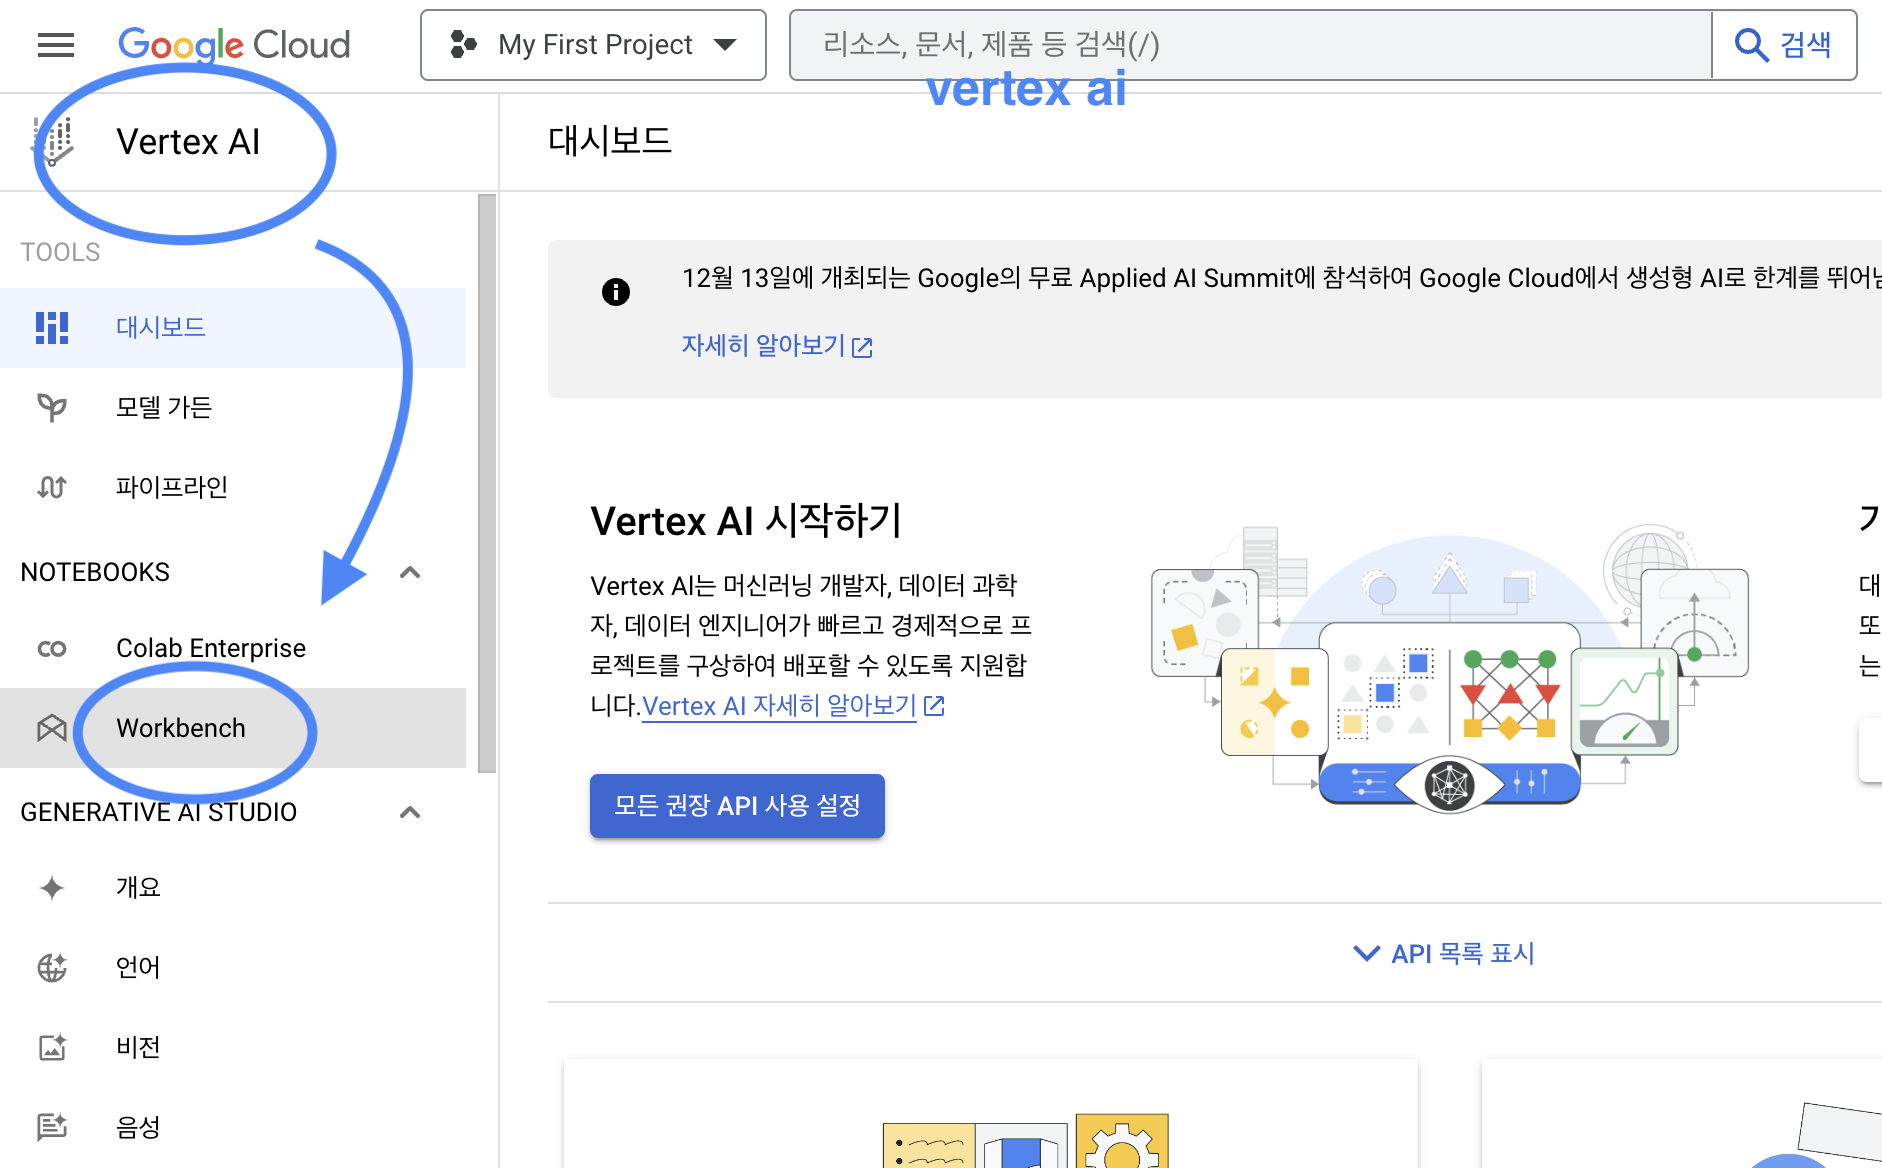Click the Colab Enterprise CO icon
This screenshot has width=1882, height=1168.
[x=52, y=649]
